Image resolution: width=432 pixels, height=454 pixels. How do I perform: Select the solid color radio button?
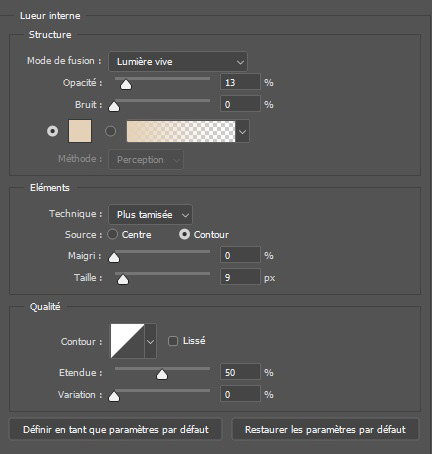coord(52,131)
